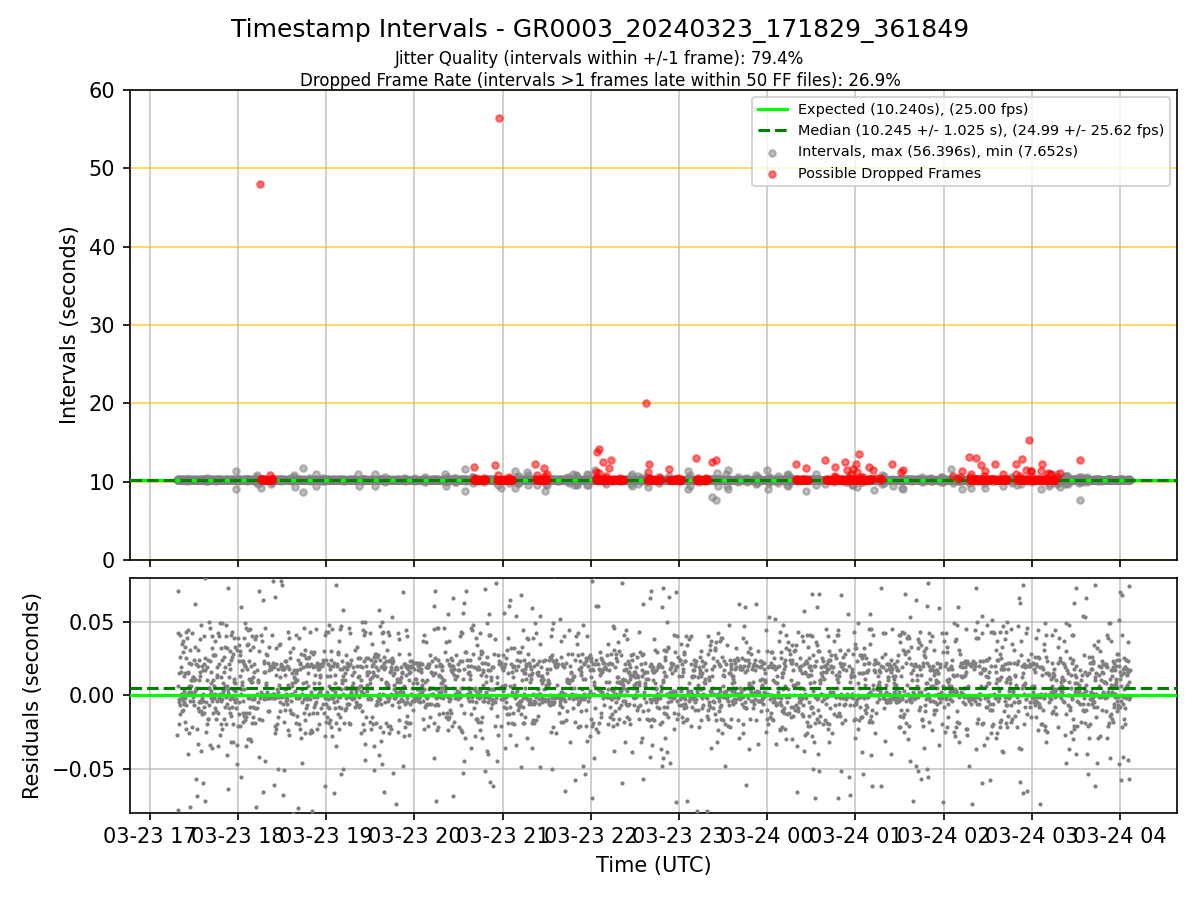This screenshot has height=900, width=1200.
Task: Click the red dot marker in the legend
Action: (x=774, y=174)
